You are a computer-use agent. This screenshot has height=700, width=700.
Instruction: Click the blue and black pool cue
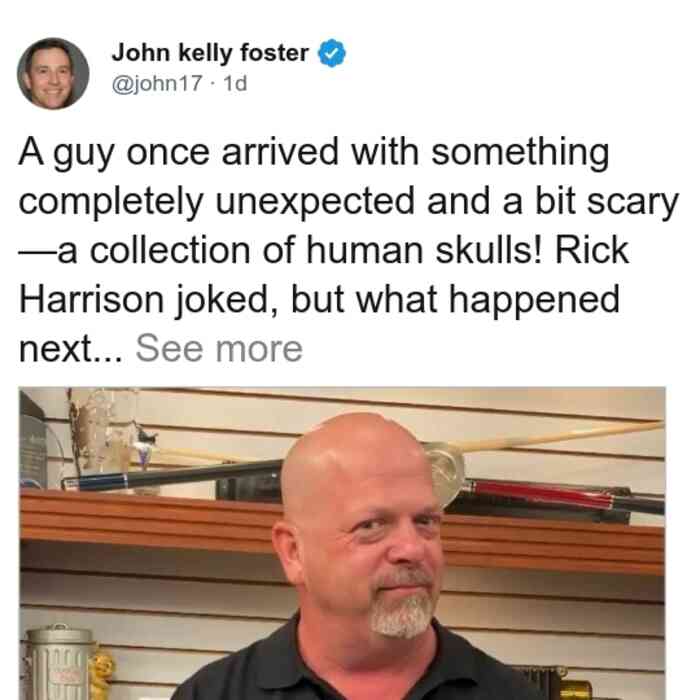(x=172, y=476)
